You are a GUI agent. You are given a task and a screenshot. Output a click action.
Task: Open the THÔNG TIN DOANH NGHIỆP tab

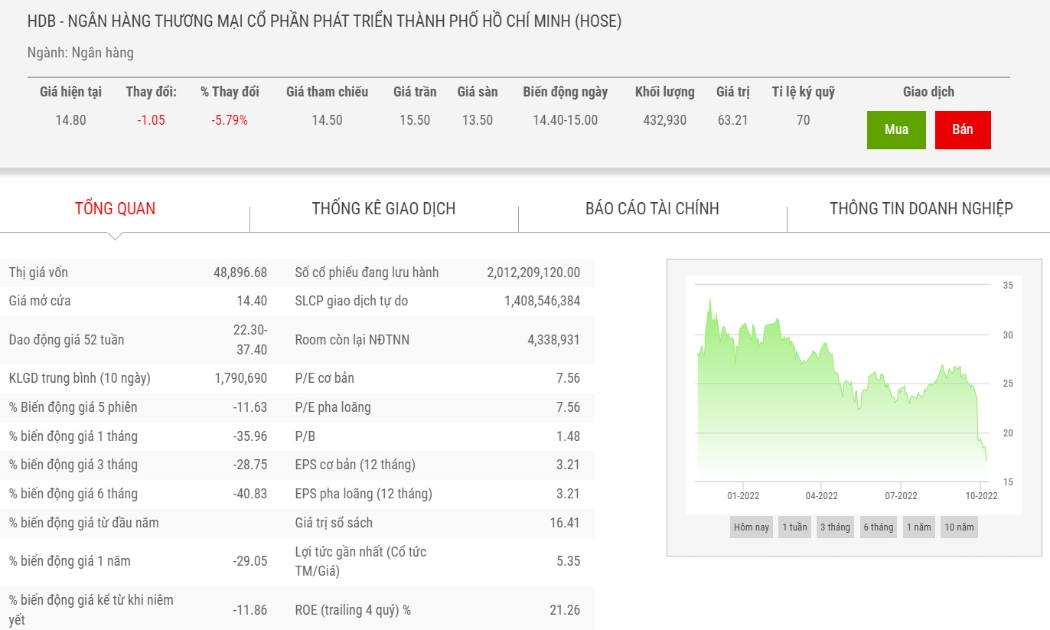[x=921, y=208]
